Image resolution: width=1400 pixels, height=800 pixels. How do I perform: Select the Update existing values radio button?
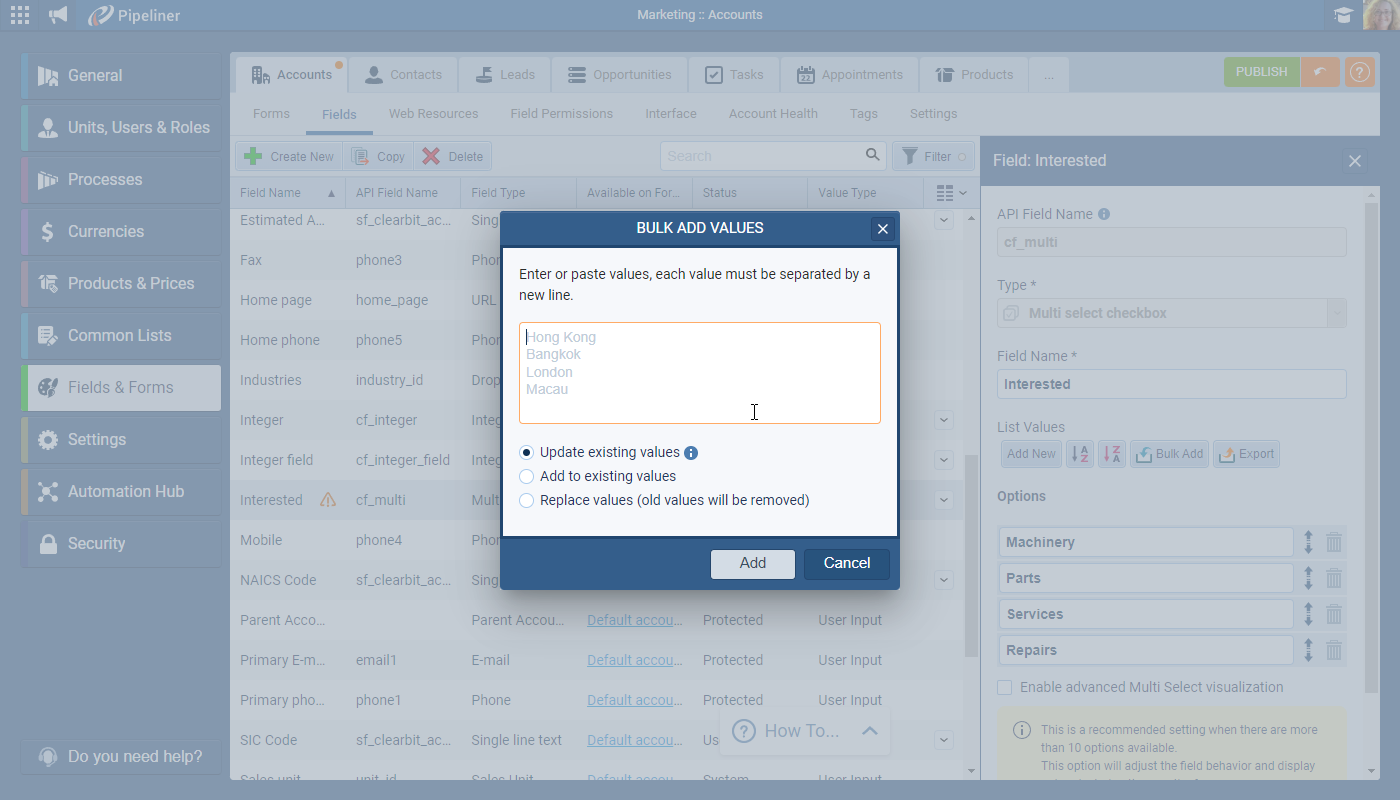[527, 453]
